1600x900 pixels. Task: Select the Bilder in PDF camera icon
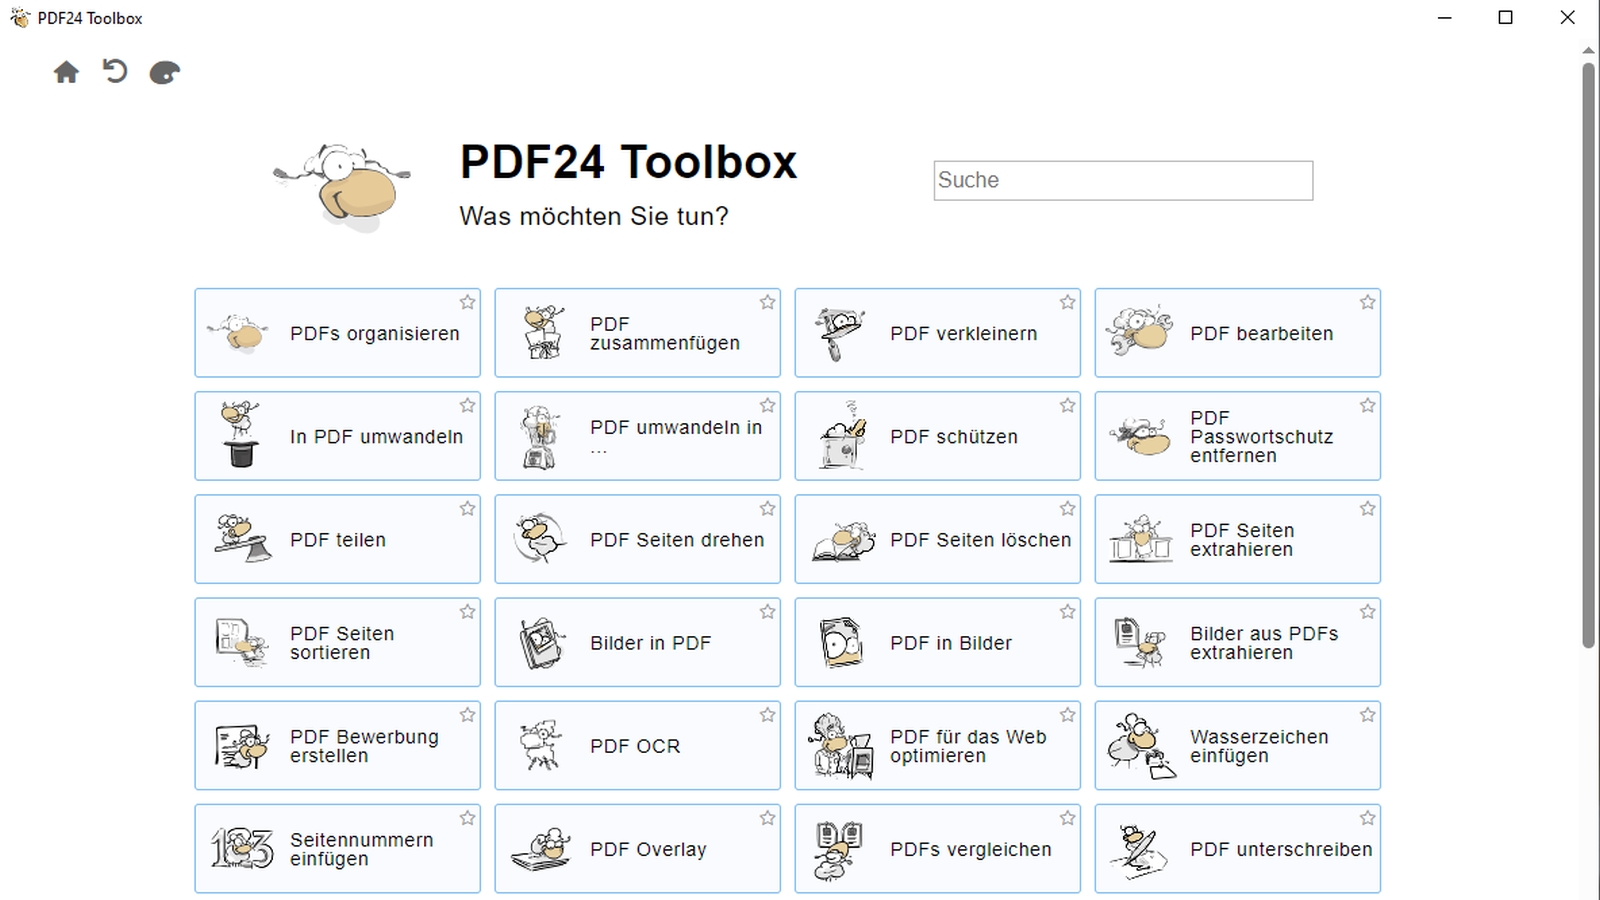pyautogui.click(x=540, y=642)
